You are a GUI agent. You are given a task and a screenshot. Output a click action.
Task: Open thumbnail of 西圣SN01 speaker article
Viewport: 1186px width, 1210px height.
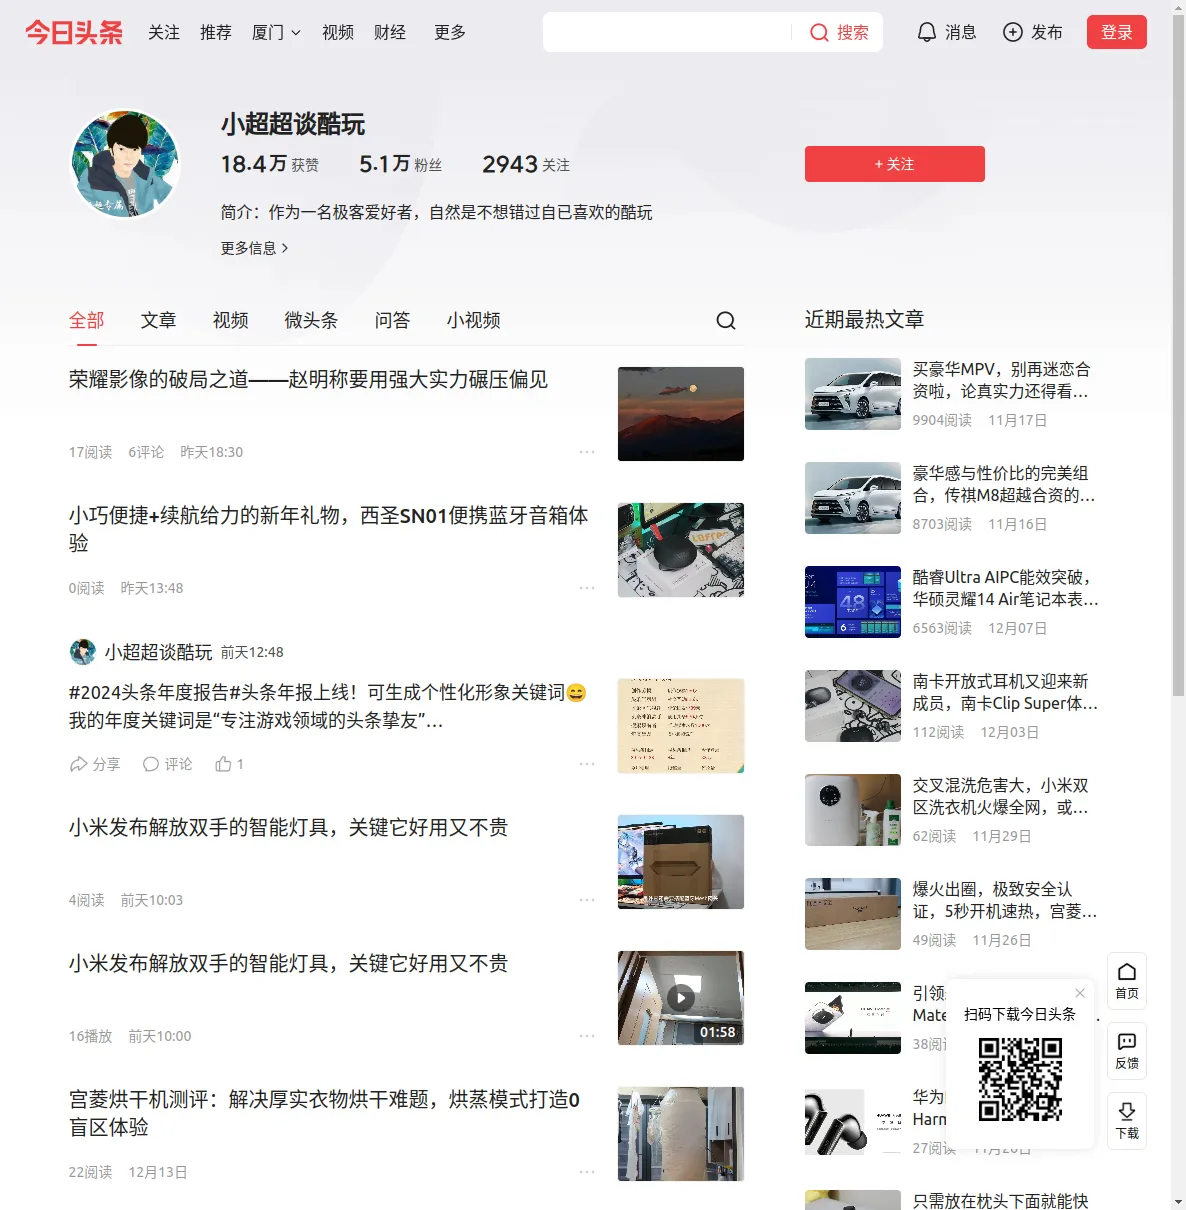click(x=681, y=550)
